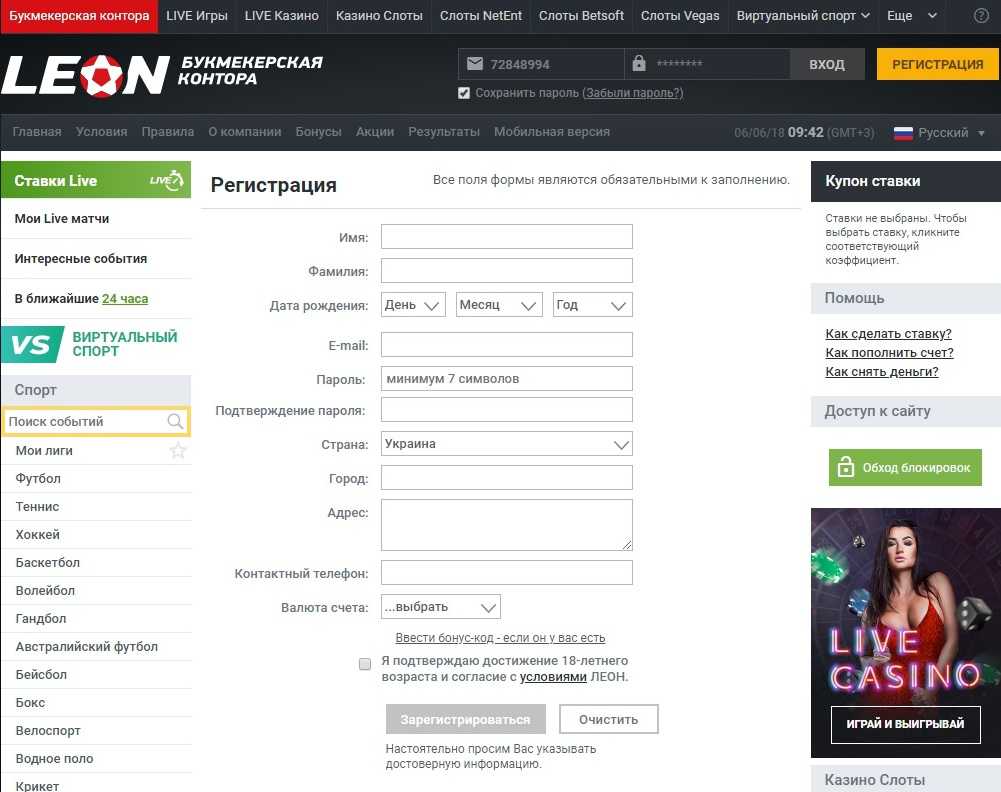Screen dimensions: 1001x792
Task: Open О компании in navigation bar
Action: tap(245, 132)
